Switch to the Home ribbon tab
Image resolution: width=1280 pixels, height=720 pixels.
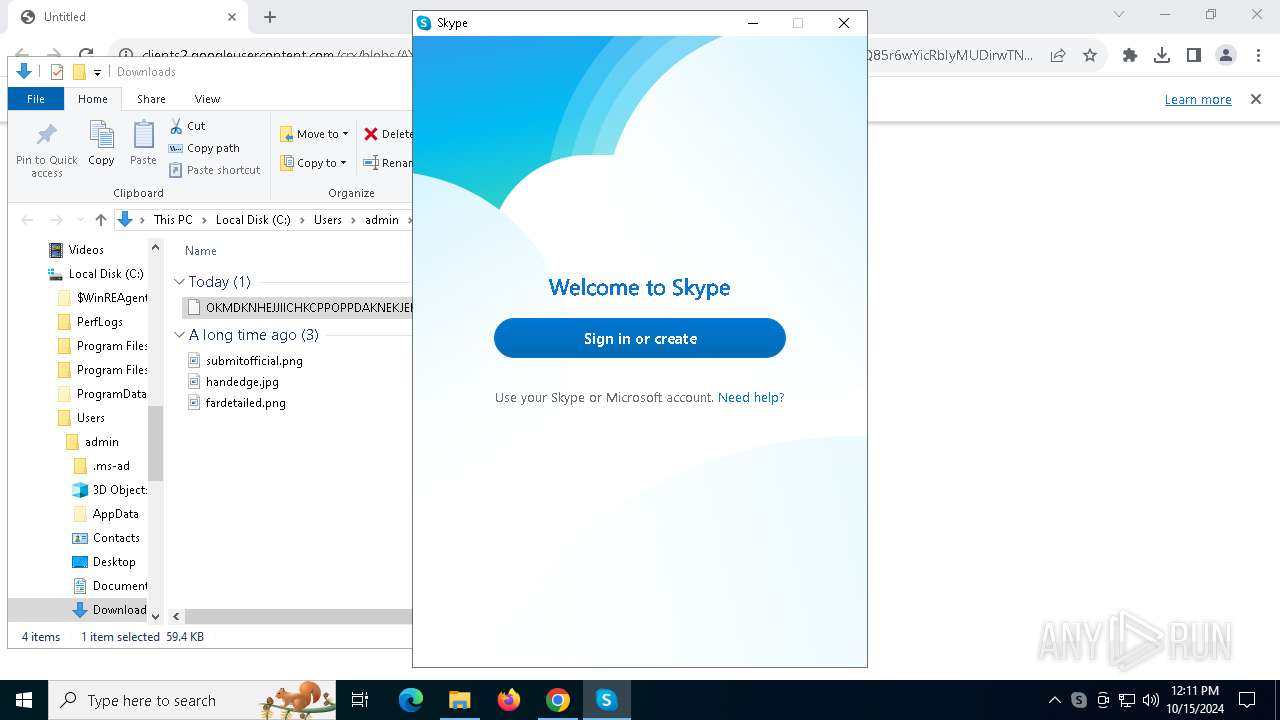[x=93, y=99]
